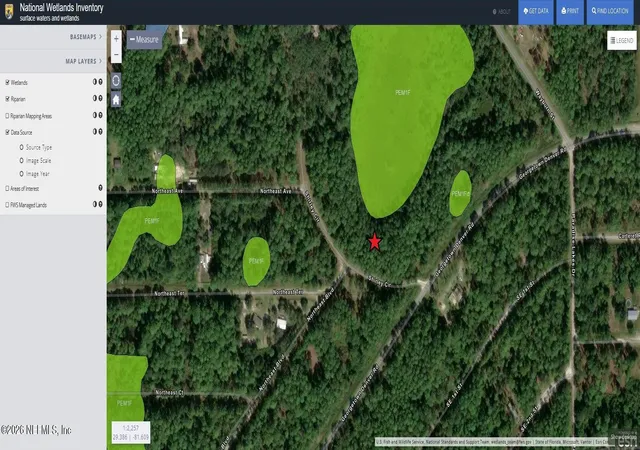Click the home extent icon
Image resolution: width=640 pixels, height=450 pixels.
116,99
